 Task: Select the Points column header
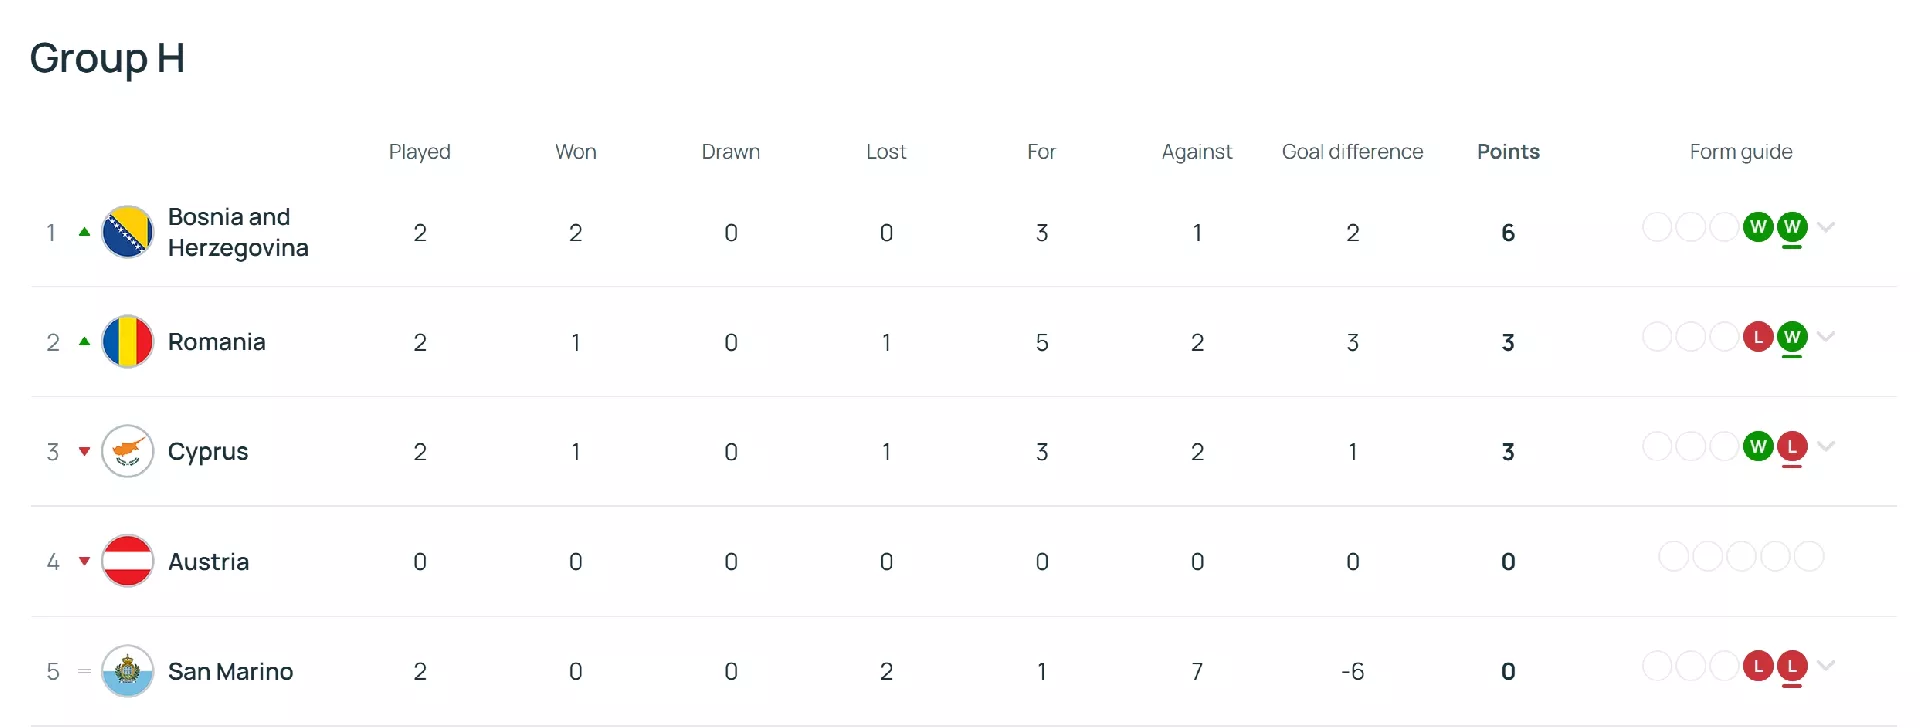click(1508, 152)
